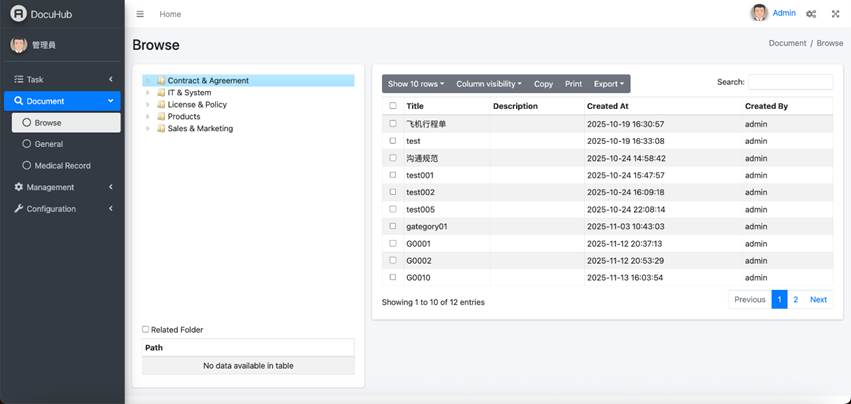Click page 1 pagination button

(779, 299)
